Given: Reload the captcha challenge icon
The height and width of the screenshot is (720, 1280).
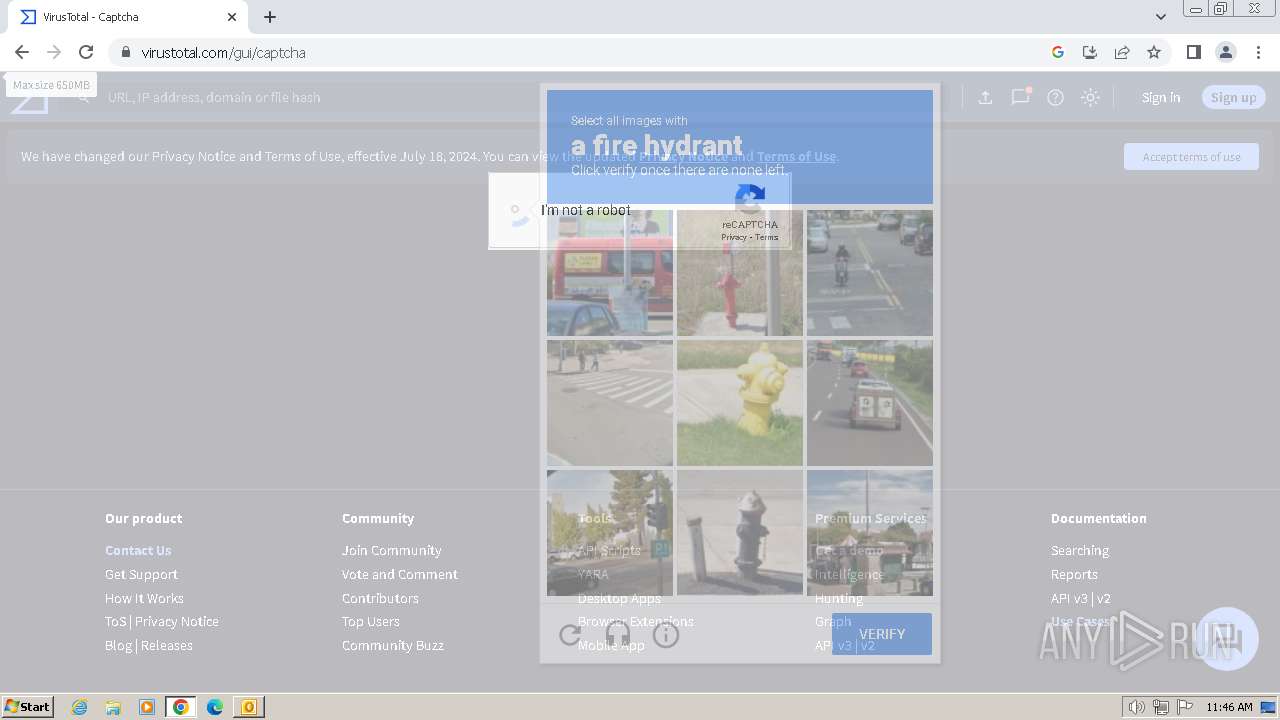Looking at the screenshot, I should tap(570, 634).
